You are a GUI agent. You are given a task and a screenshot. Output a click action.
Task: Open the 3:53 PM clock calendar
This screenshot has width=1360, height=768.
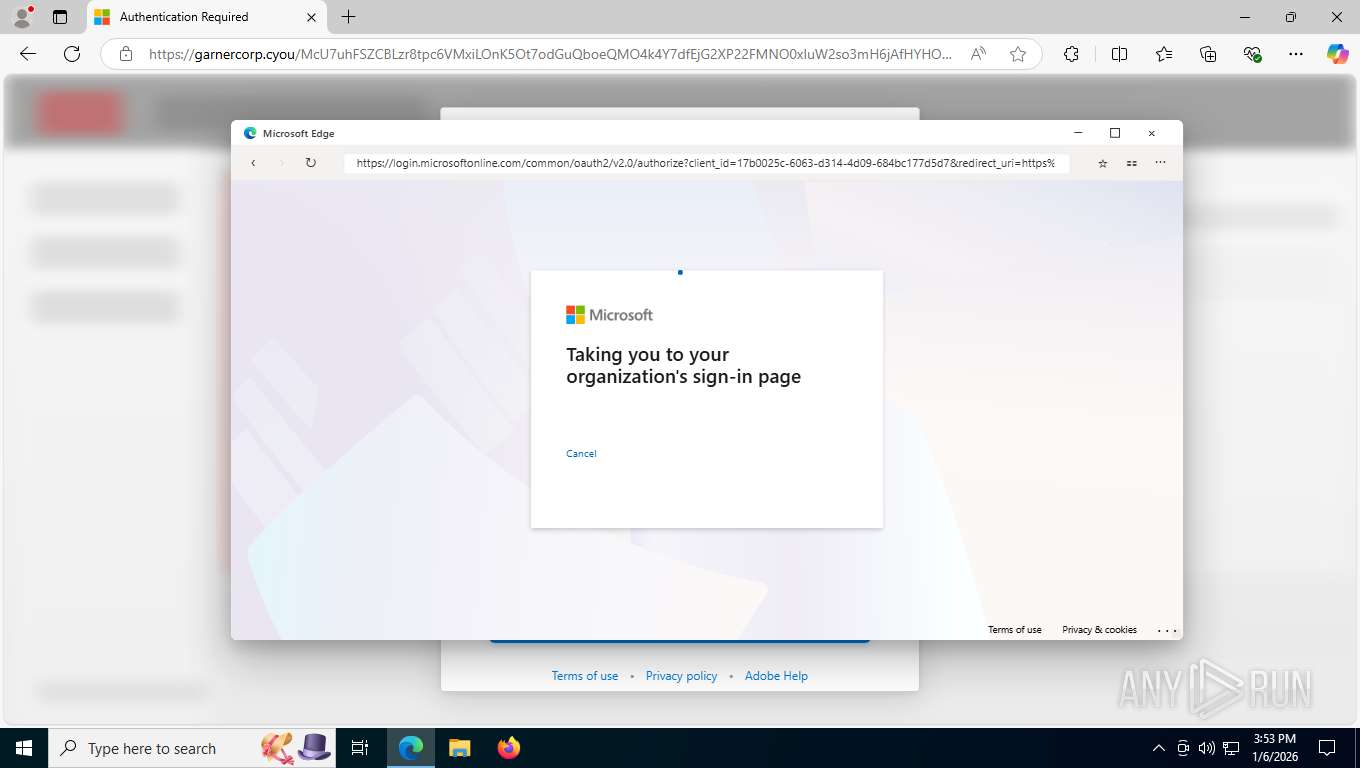click(x=1274, y=748)
